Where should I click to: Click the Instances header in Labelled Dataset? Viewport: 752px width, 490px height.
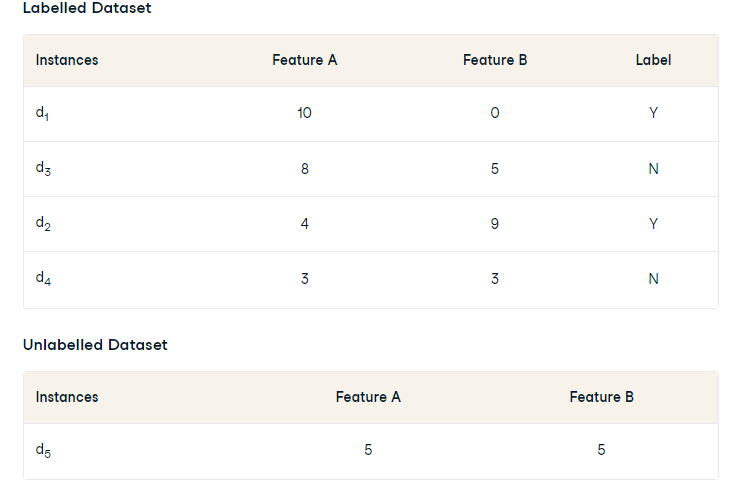(67, 60)
